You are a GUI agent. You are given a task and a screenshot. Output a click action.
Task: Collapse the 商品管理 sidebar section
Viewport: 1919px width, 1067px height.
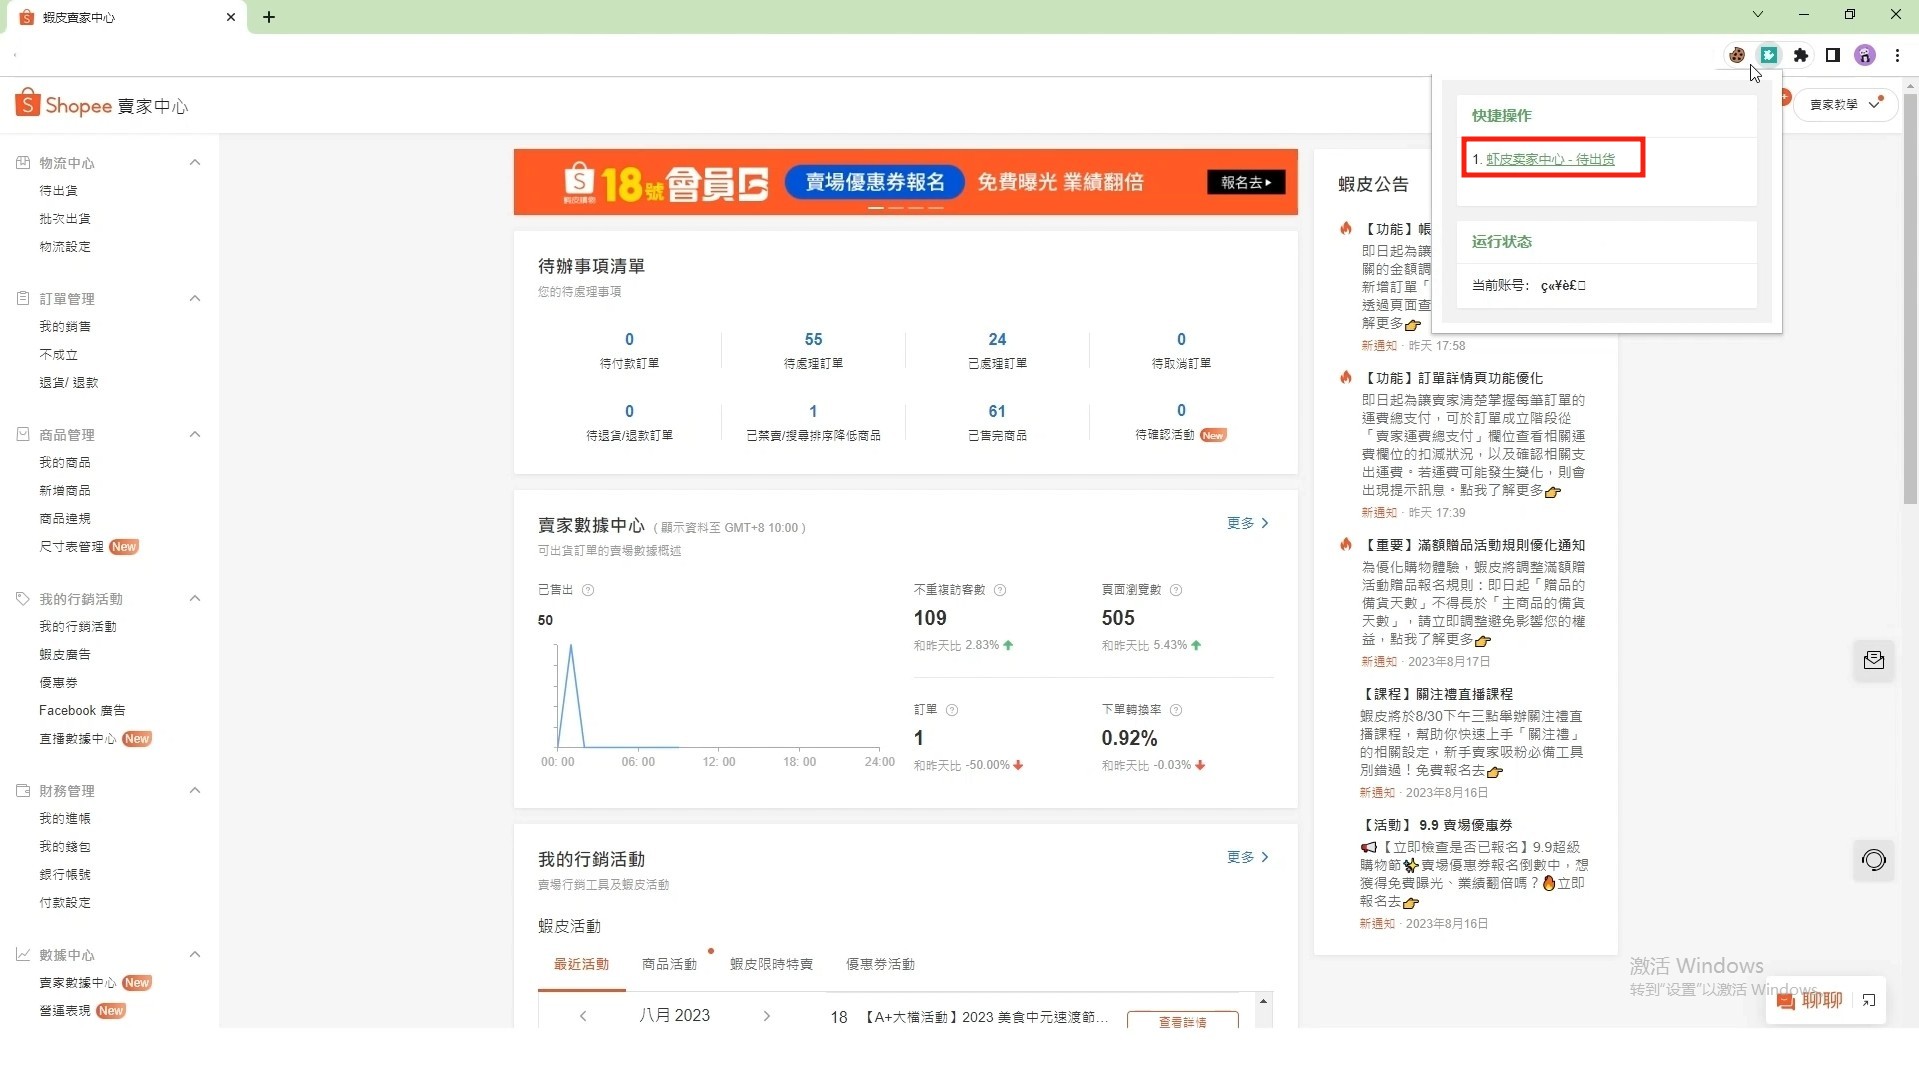195,434
